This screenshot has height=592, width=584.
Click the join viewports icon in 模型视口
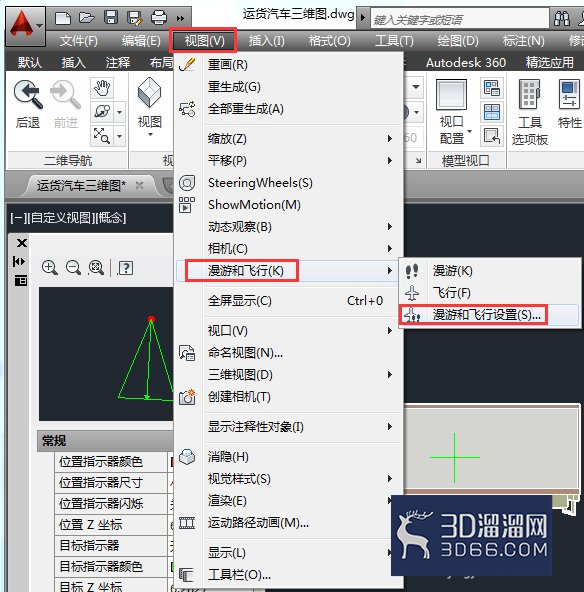pyautogui.click(x=492, y=112)
